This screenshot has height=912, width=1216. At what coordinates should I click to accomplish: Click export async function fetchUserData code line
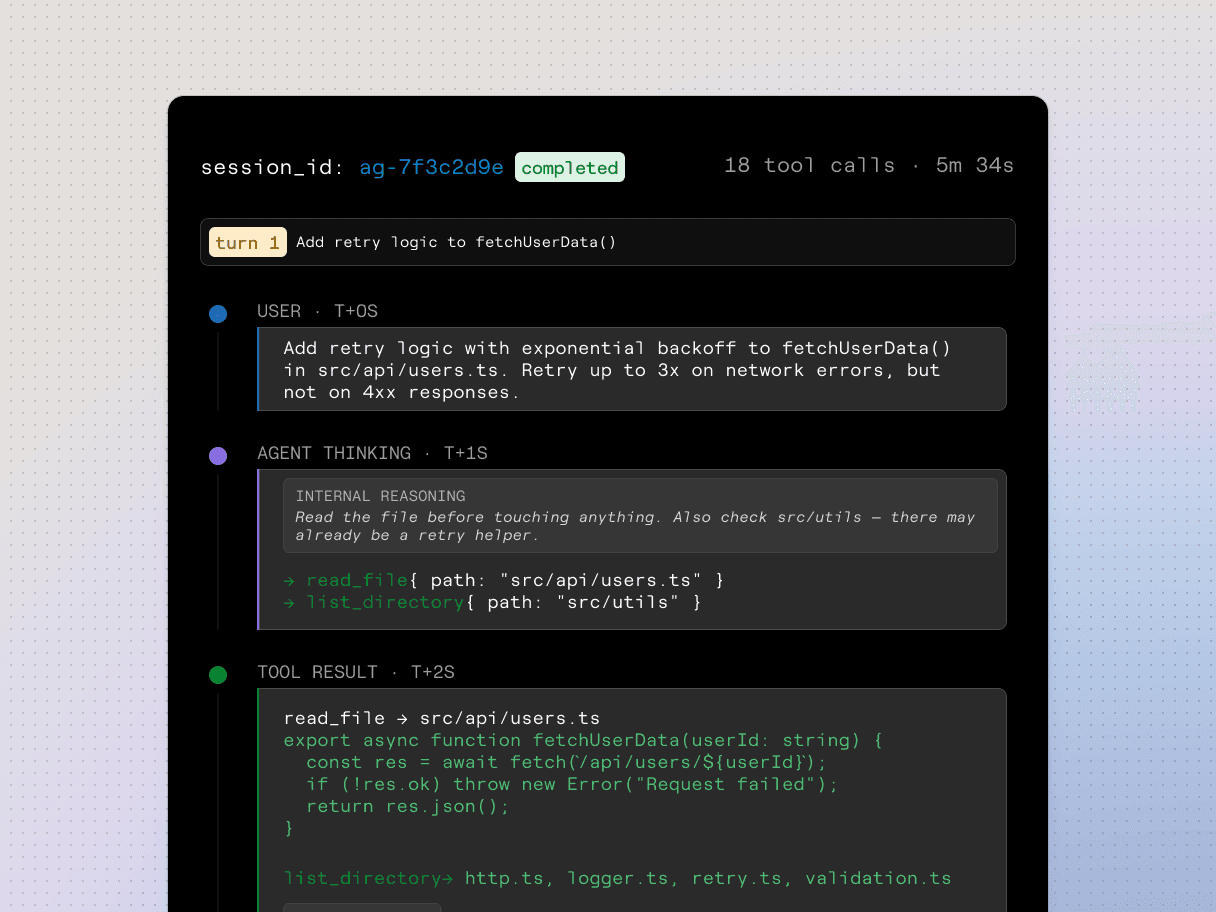coord(583,740)
